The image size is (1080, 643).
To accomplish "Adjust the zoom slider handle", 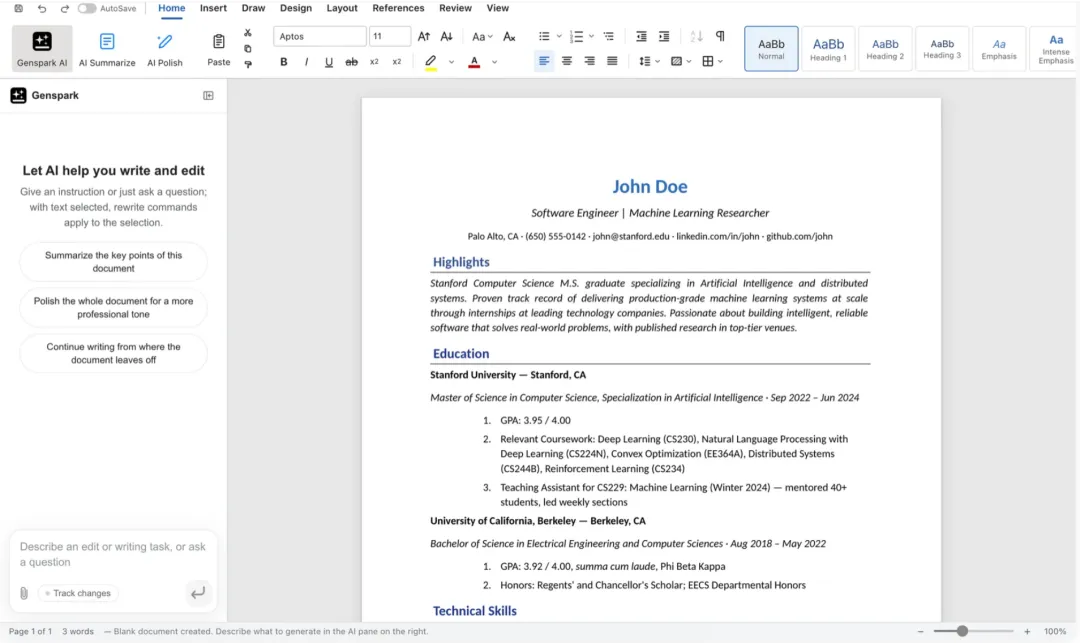I will 962,631.
